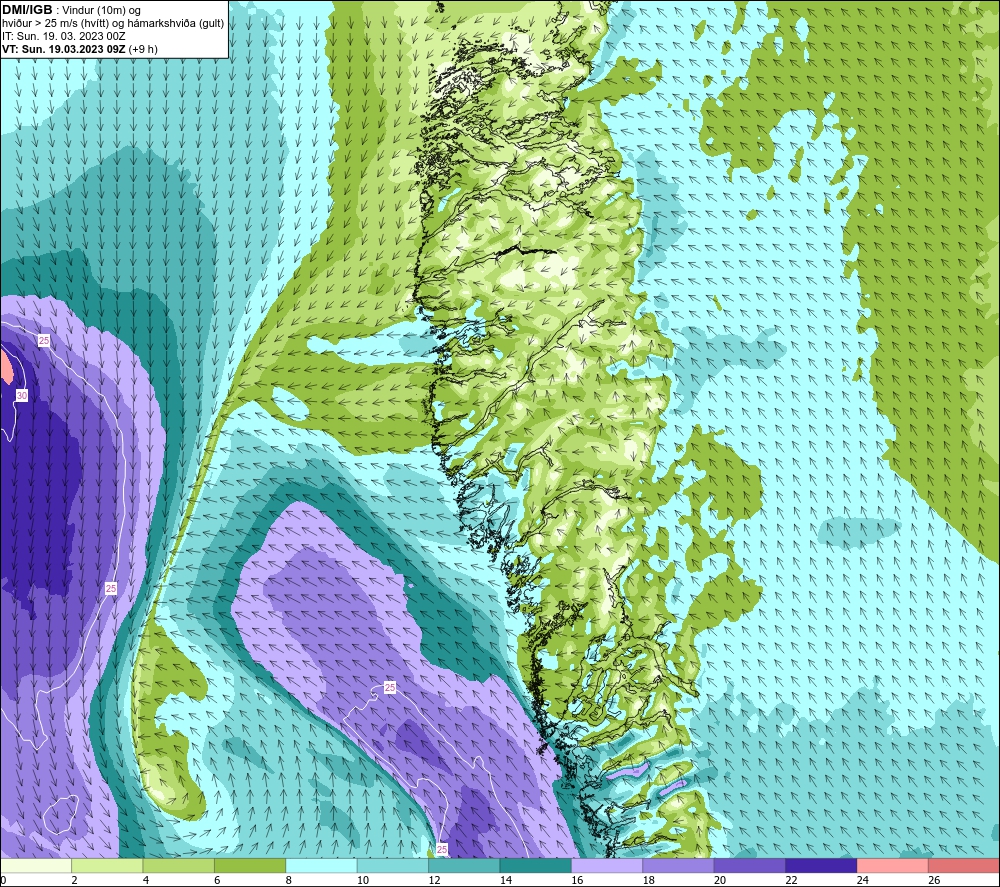Screen dimensions: 1000x887
Task: Click the legend scale number "0"
Action: click(3, 880)
